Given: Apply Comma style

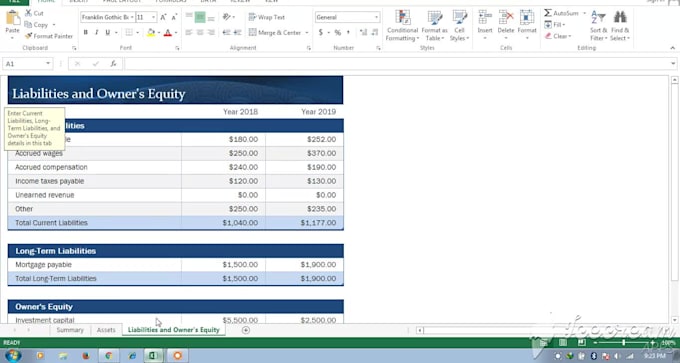Looking at the screenshot, I should tap(348, 33).
